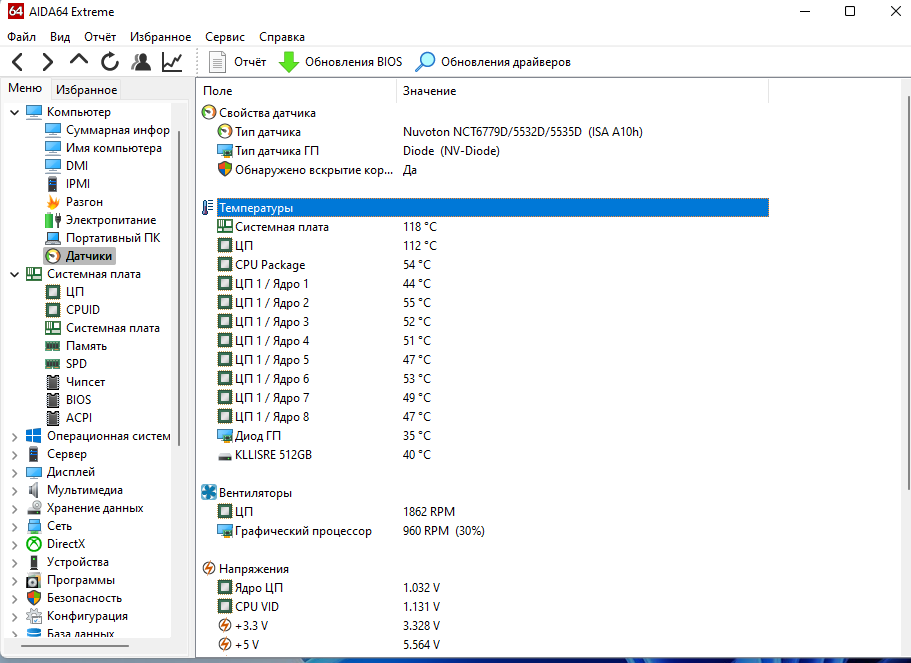911x663 pixels.
Task: Open the Файл menu
Action: 21,37
